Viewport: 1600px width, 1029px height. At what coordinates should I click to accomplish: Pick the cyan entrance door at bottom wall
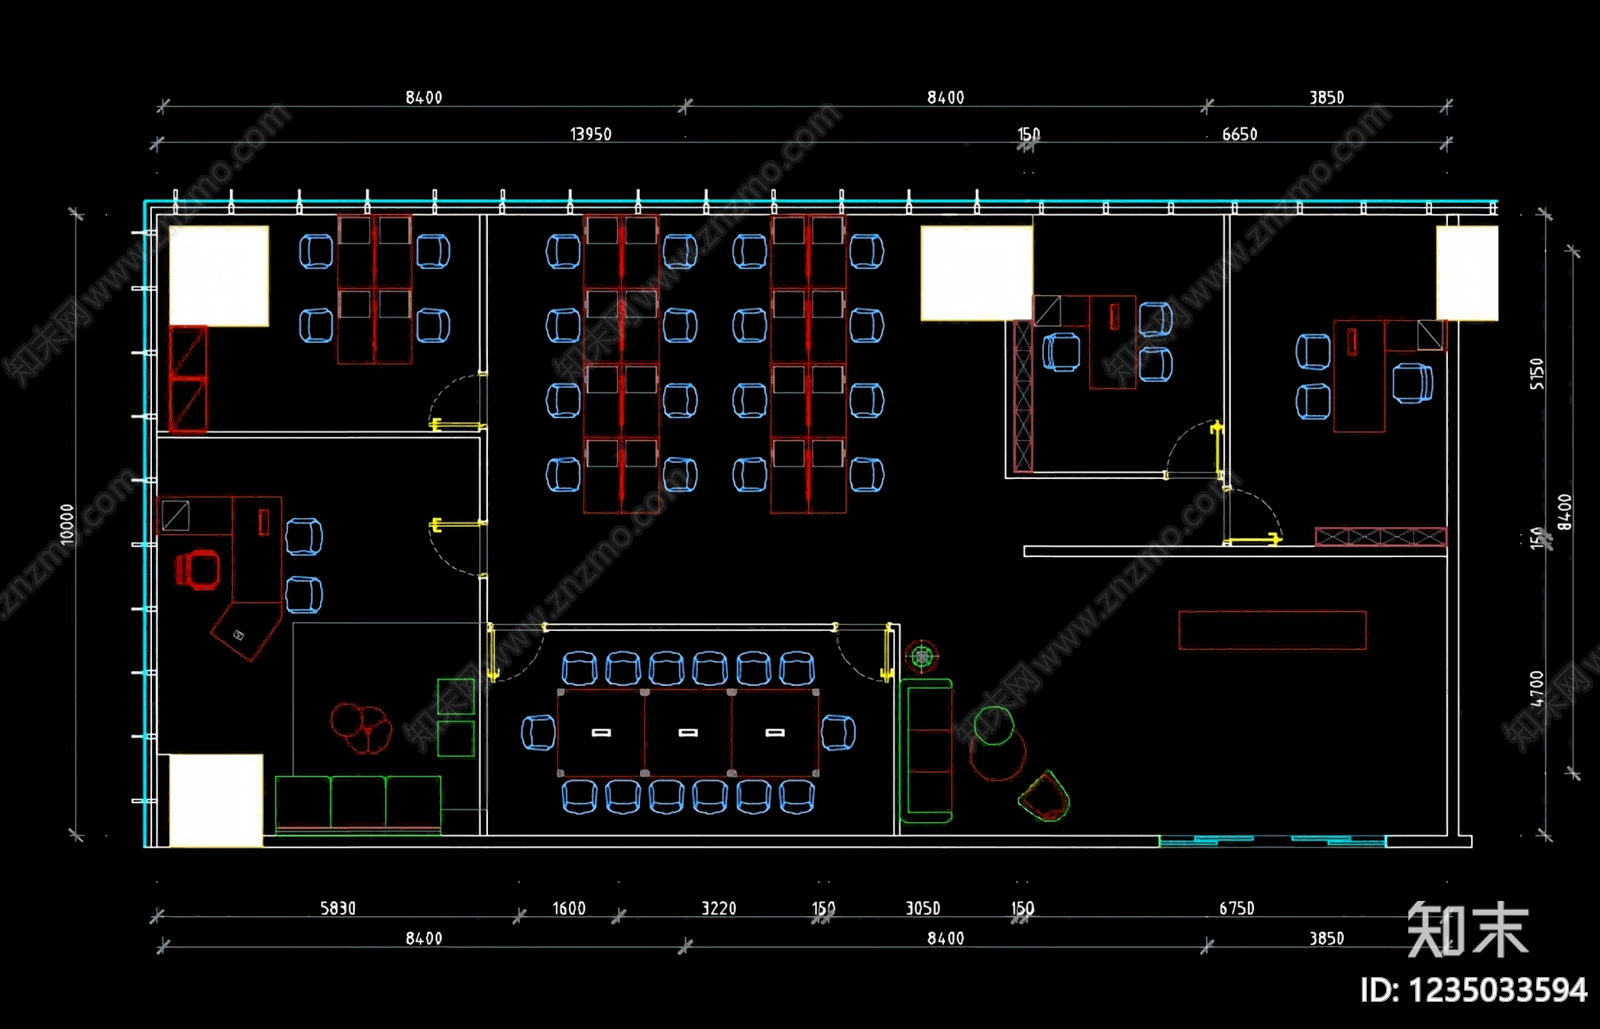pos(1272,841)
